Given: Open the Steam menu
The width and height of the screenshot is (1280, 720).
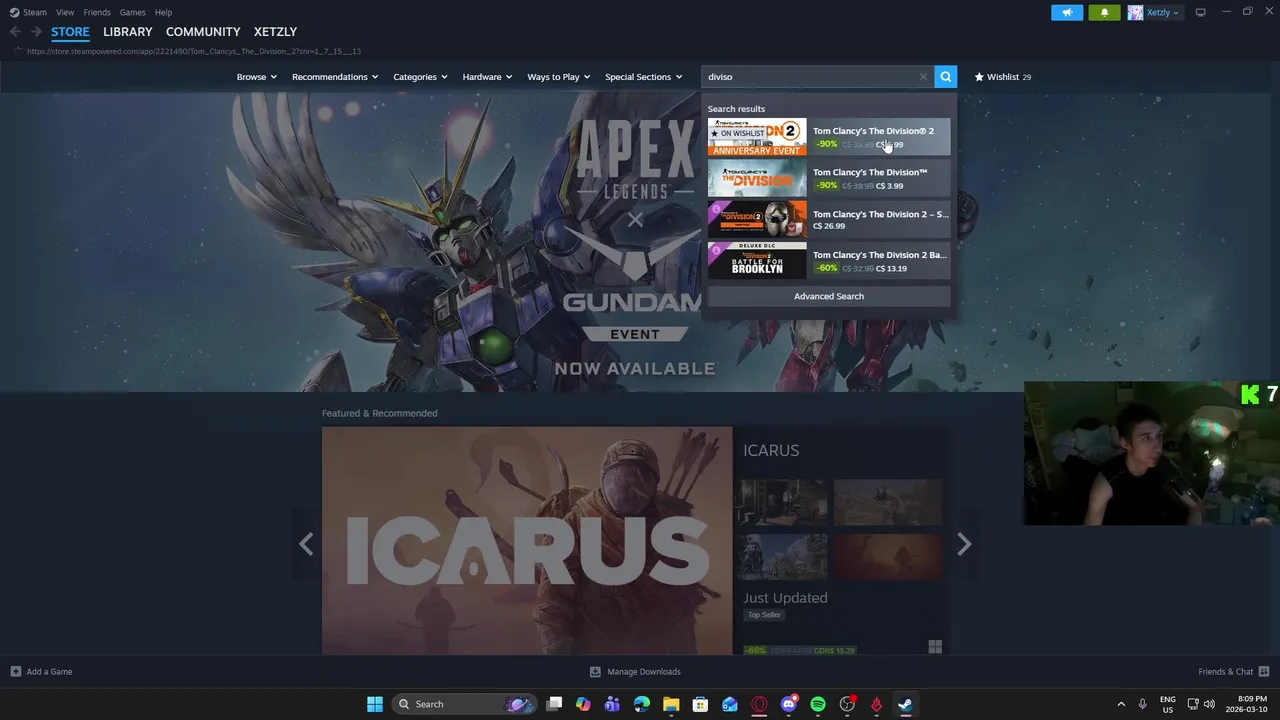Looking at the screenshot, I should [x=28, y=12].
